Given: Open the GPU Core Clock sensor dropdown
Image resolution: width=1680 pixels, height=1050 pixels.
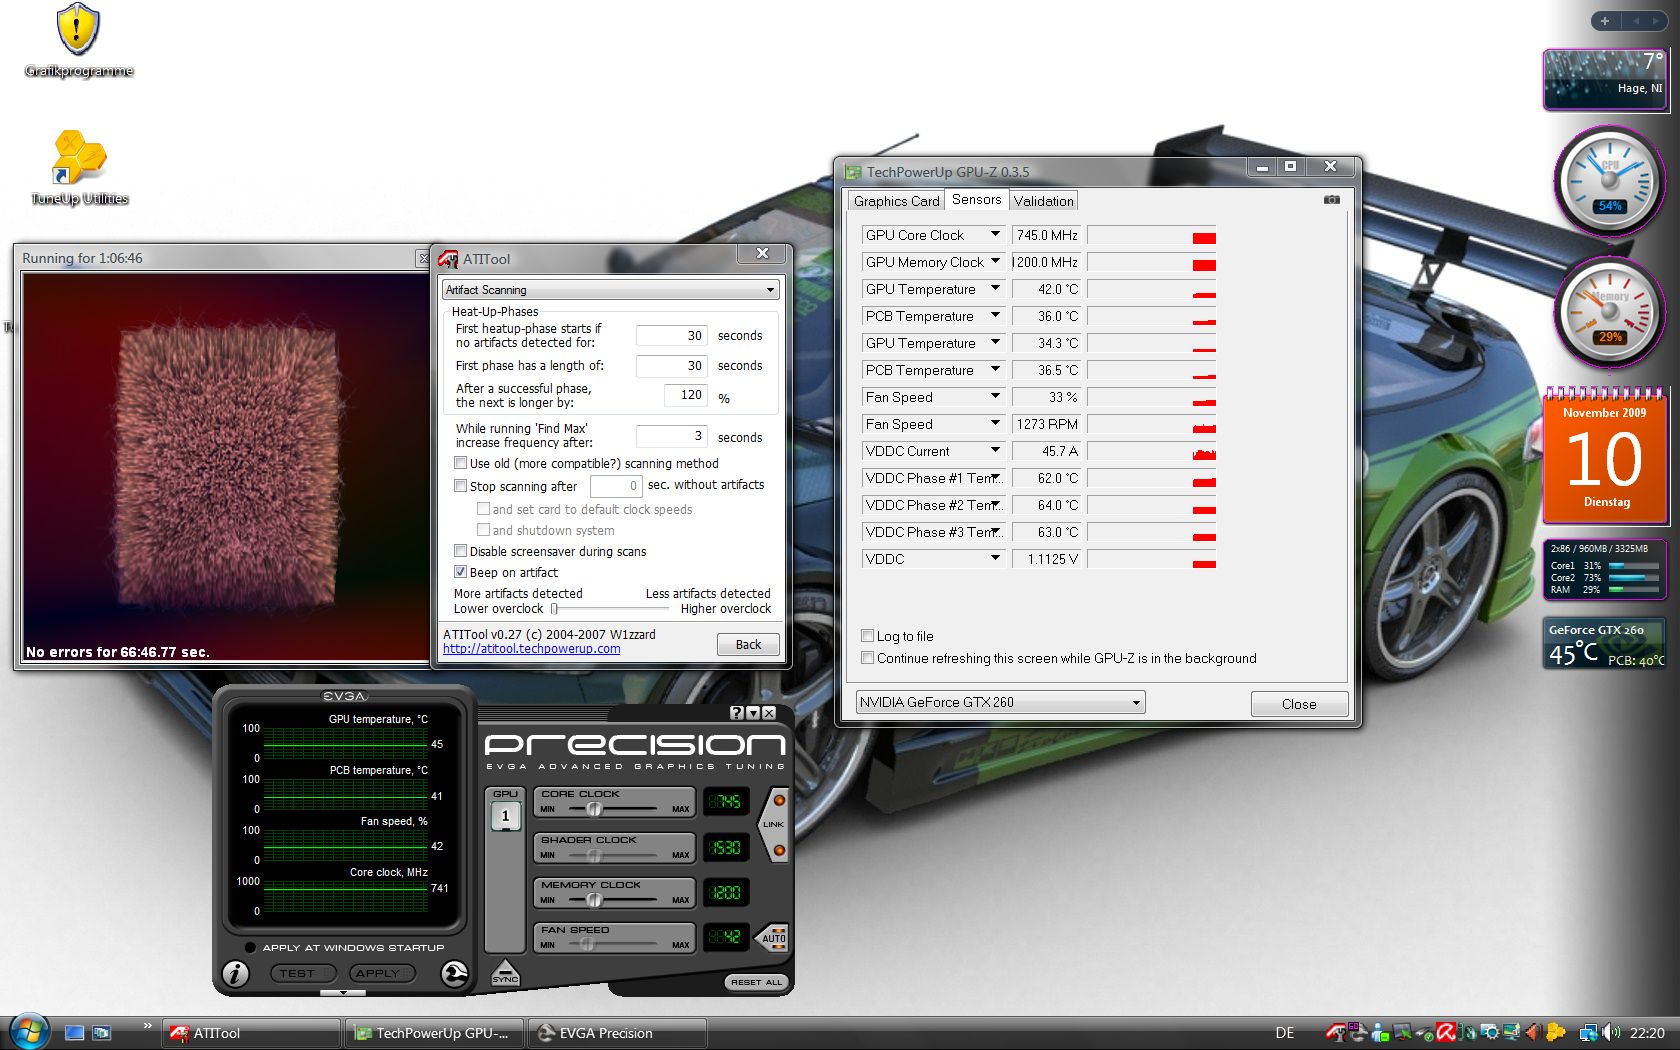Looking at the screenshot, I should coord(995,234).
